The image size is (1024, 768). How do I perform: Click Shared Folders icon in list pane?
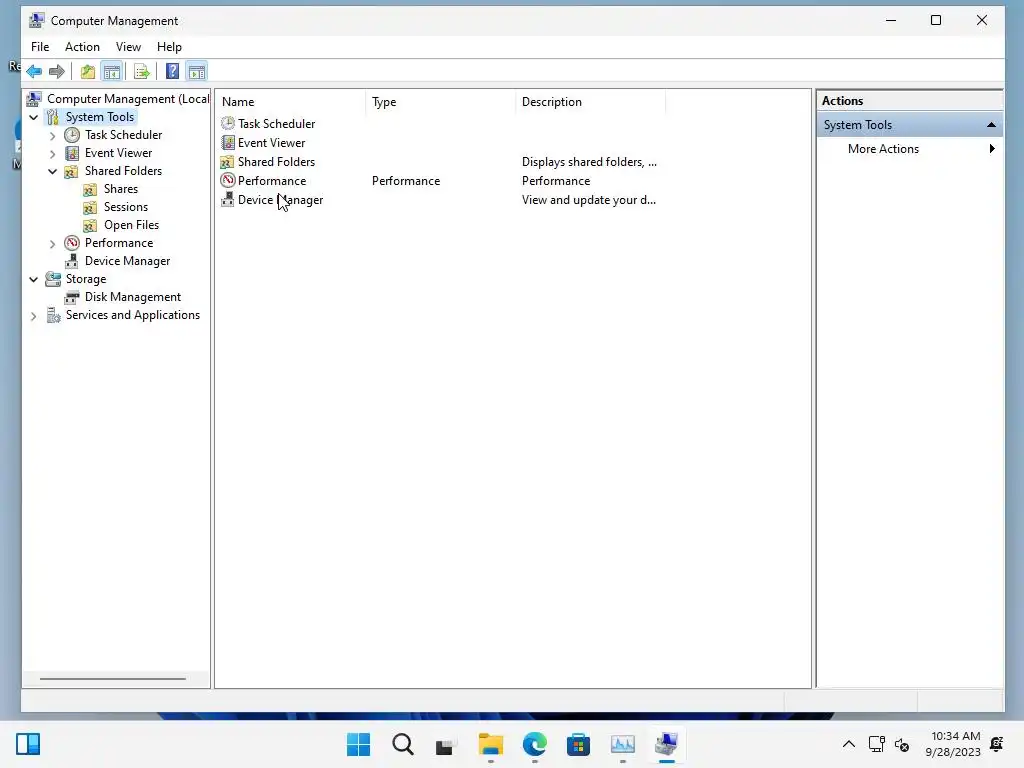pyautogui.click(x=228, y=161)
